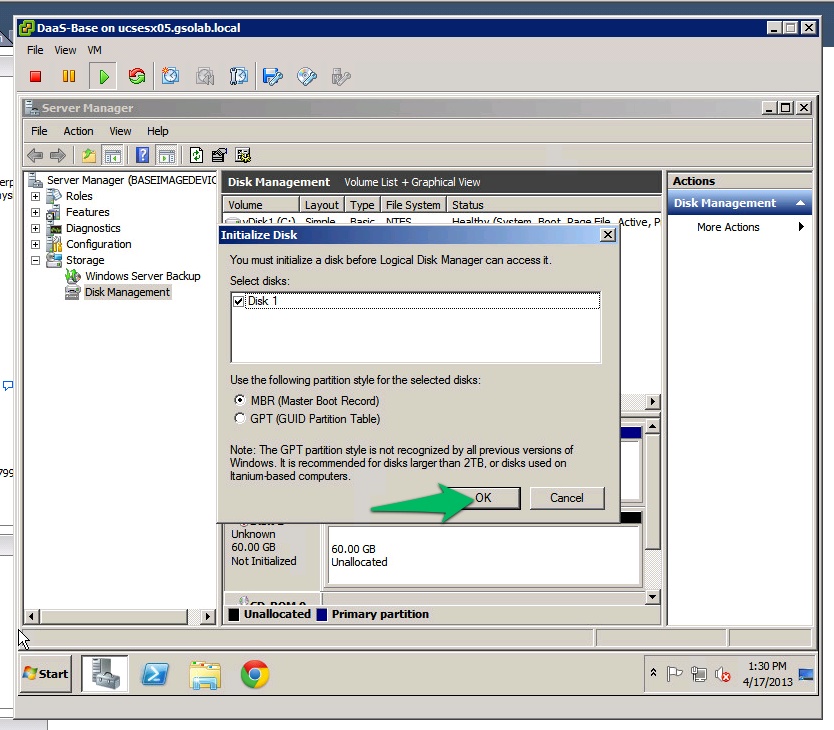This screenshot has width=834, height=730.
Task: Click the Volume column header
Action: click(x=261, y=205)
